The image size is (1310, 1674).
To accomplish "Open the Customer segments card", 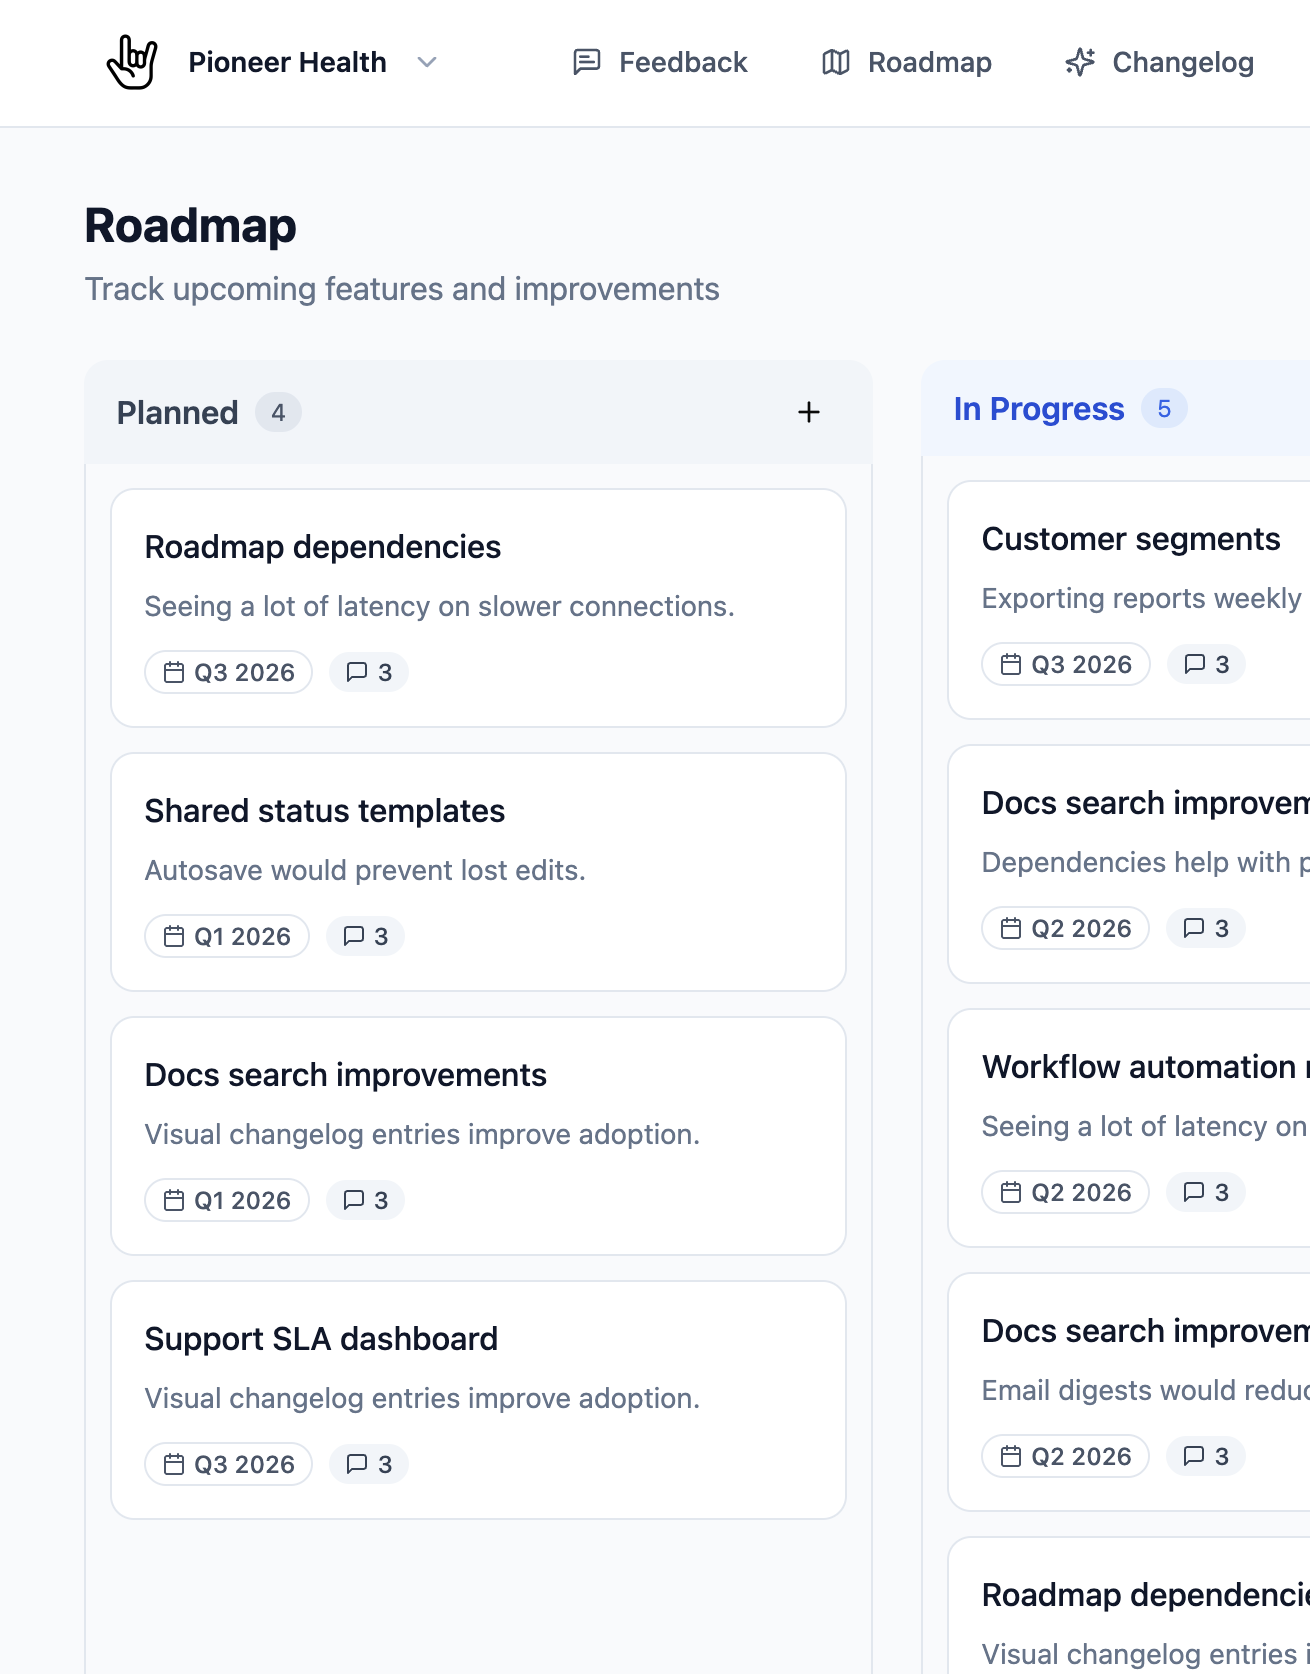I will click(x=1130, y=539).
